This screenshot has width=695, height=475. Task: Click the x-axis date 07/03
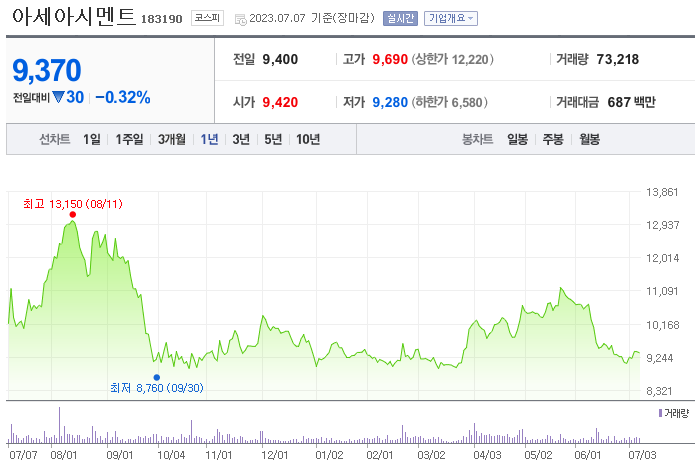[642, 455]
